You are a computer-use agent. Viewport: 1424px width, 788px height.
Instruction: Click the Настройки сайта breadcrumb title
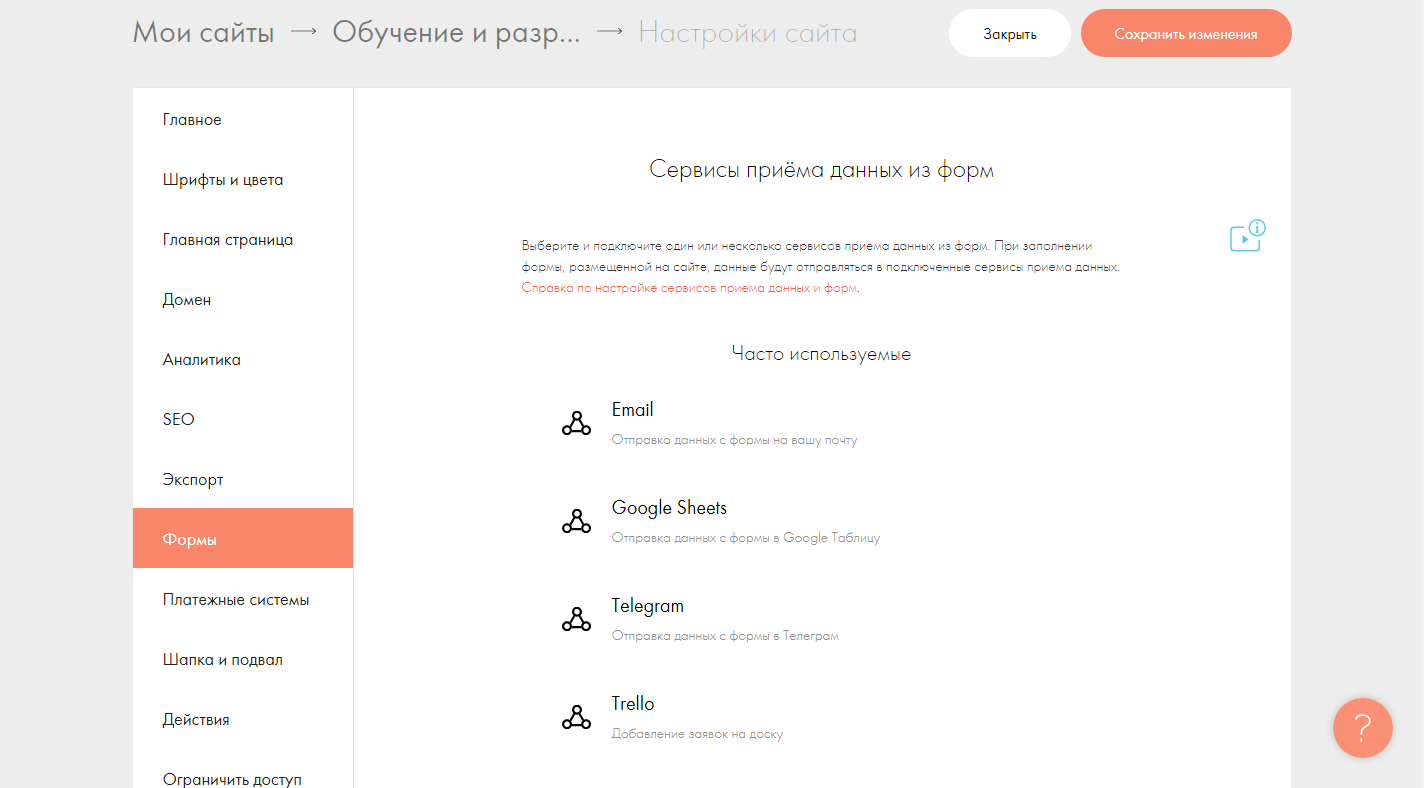tap(748, 33)
